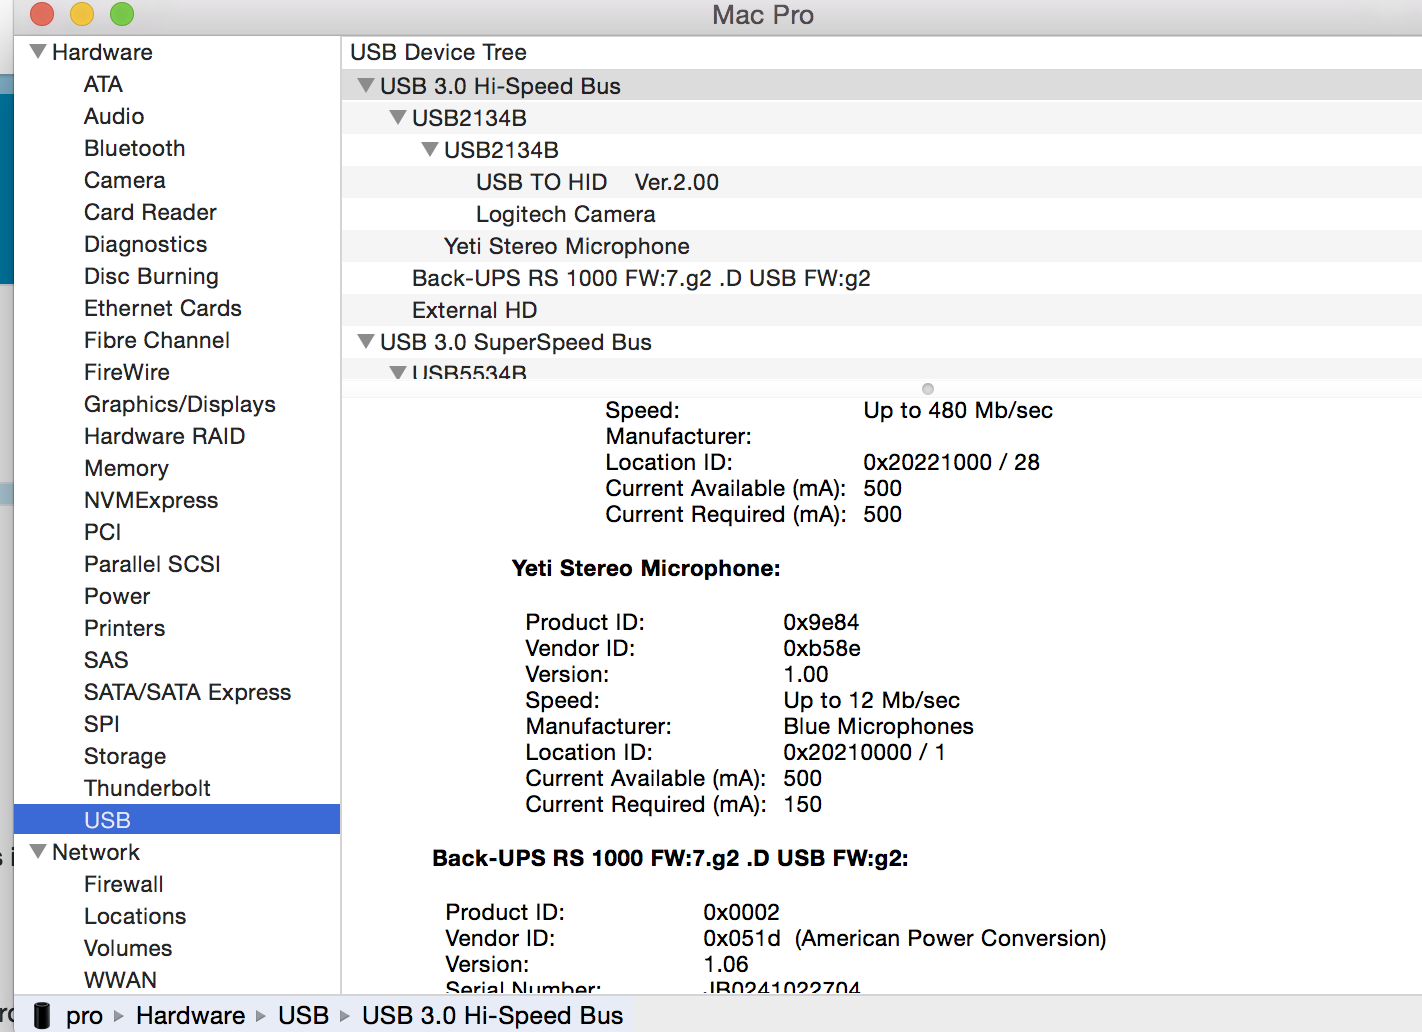
Task: Select WWAN under Network
Action: coord(120,980)
